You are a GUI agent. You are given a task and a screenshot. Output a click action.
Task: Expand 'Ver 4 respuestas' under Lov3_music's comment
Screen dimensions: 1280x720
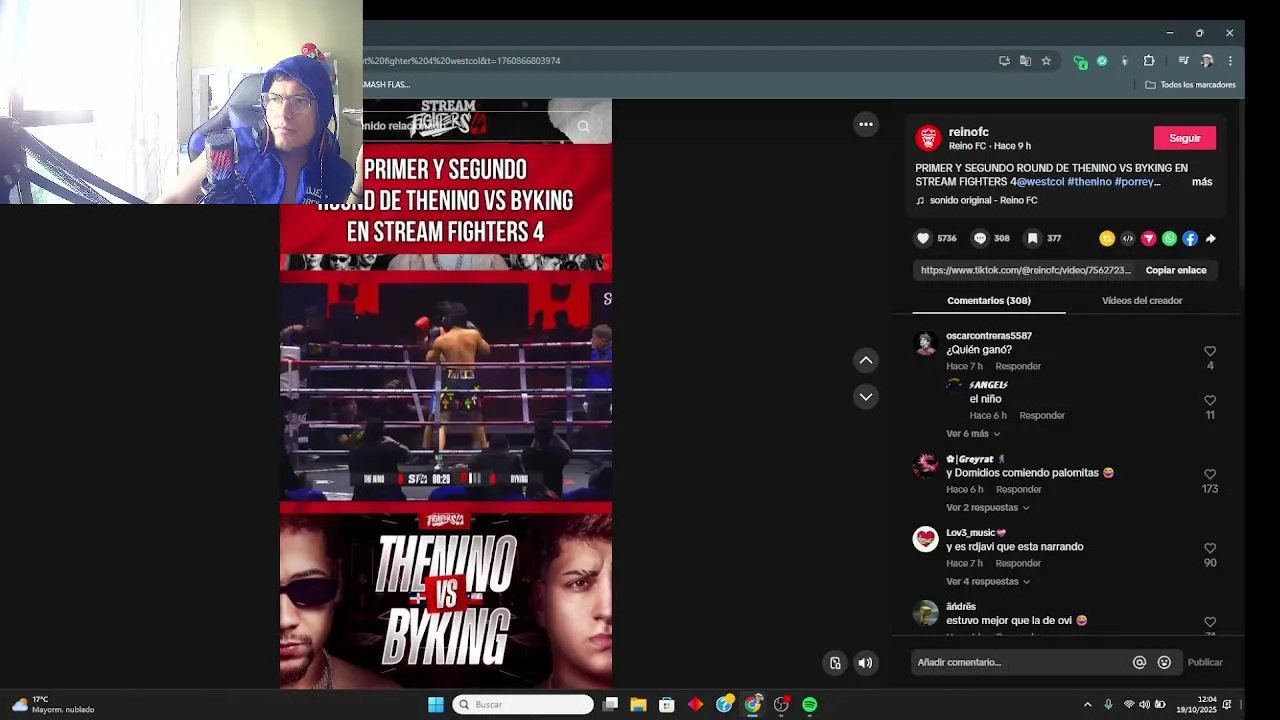click(988, 582)
